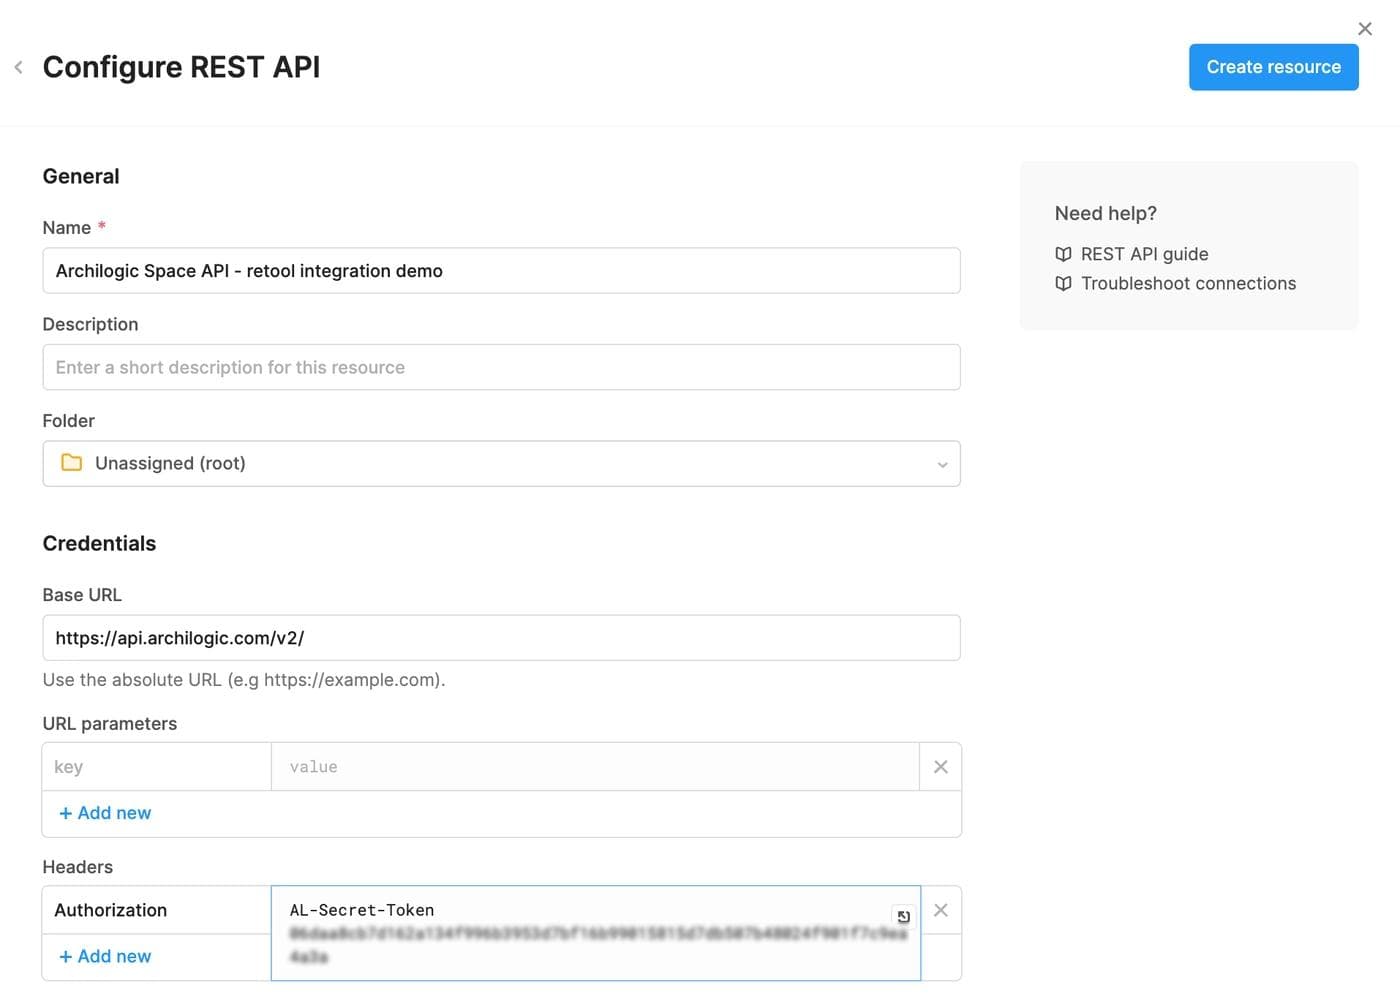The height and width of the screenshot is (996, 1400).
Task: Click the folder icon in Folder field
Action: click(x=72, y=463)
